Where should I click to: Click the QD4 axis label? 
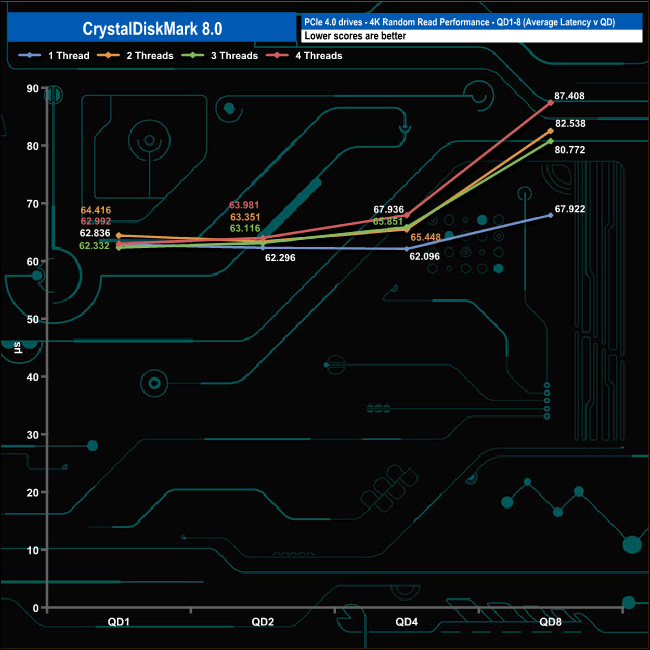(x=407, y=621)
